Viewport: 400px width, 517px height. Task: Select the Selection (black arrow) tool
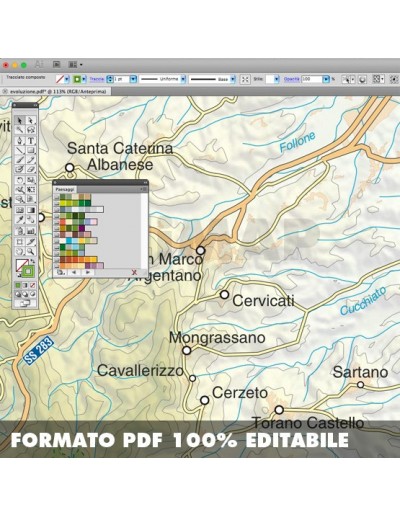pyautogui.click(x=20, y=121)
